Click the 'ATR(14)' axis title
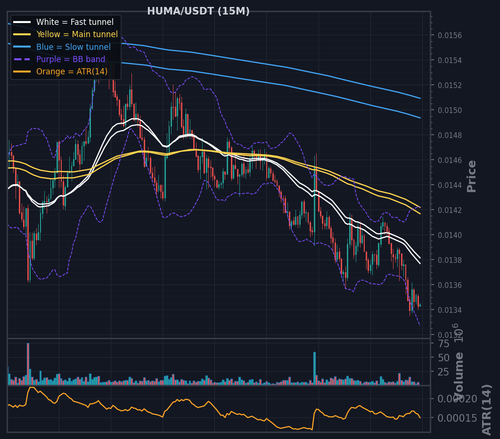This screenshot has width=500, height=439. (487, 410)
